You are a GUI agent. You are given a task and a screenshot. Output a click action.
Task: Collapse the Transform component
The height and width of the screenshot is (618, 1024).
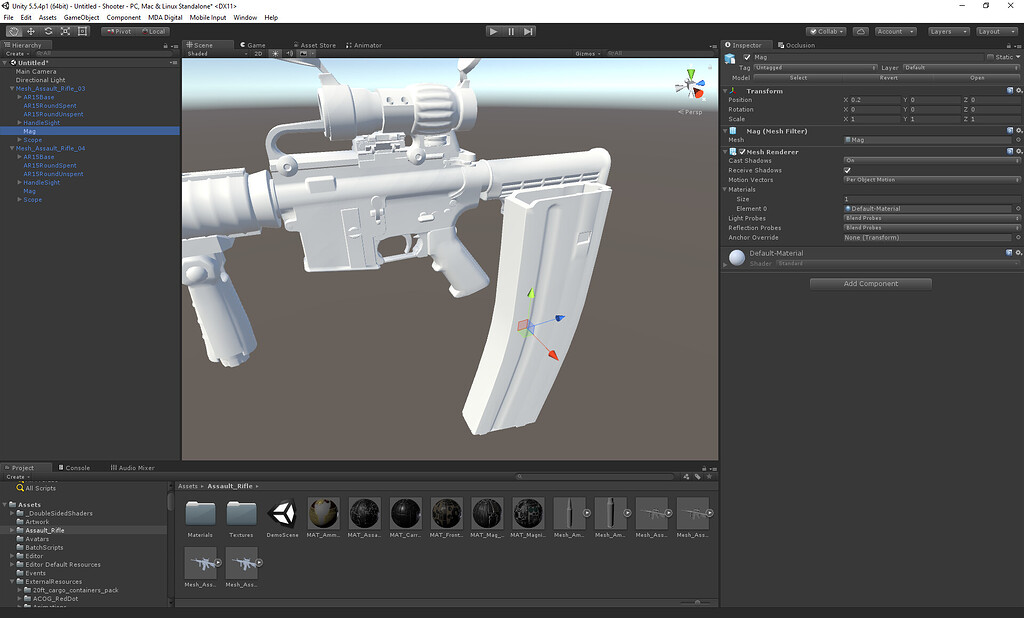click(x=725, y=90)
